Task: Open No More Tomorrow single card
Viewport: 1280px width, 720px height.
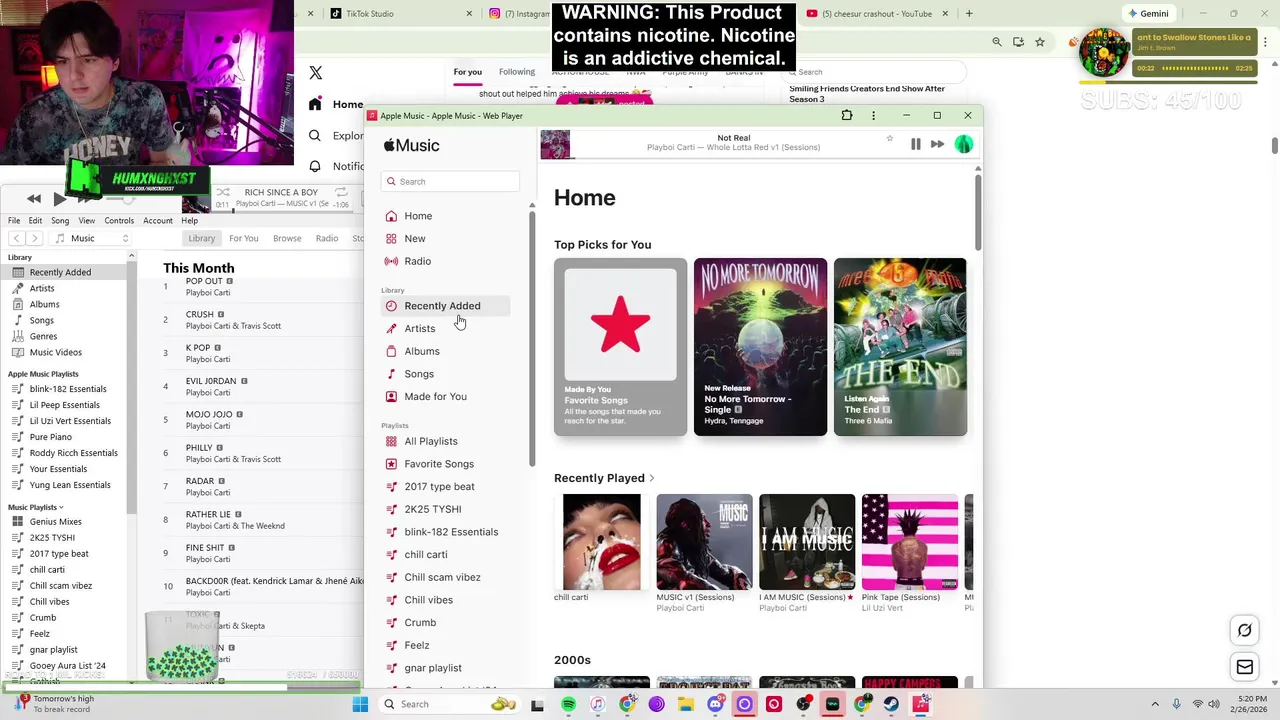Action: point(760,347)
